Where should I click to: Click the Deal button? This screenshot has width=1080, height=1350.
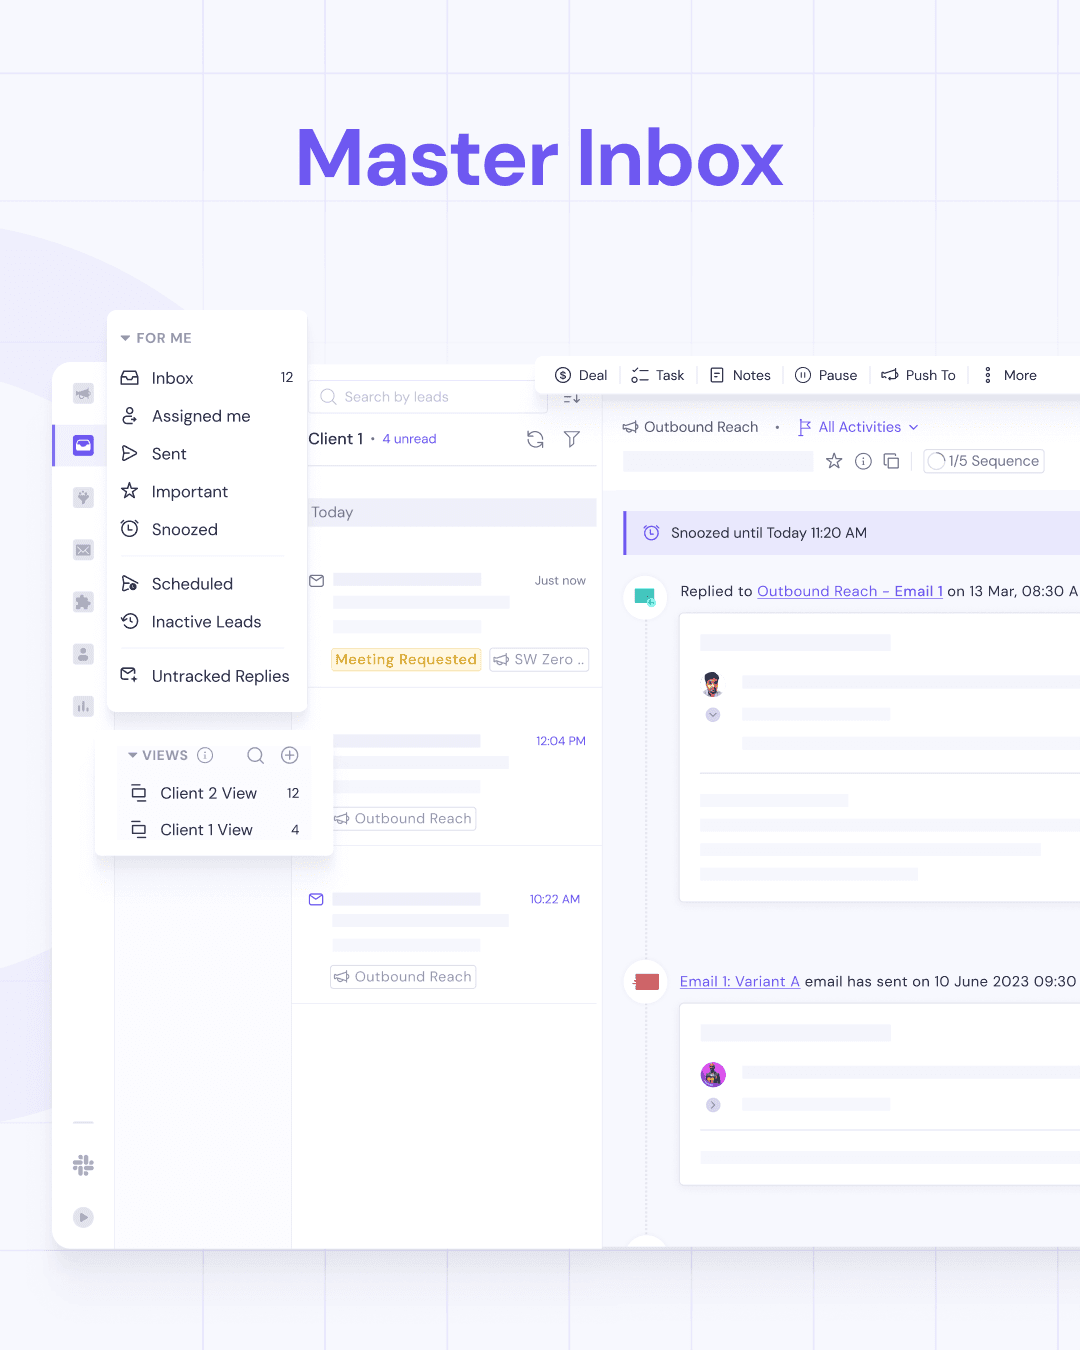click(581, 375)
